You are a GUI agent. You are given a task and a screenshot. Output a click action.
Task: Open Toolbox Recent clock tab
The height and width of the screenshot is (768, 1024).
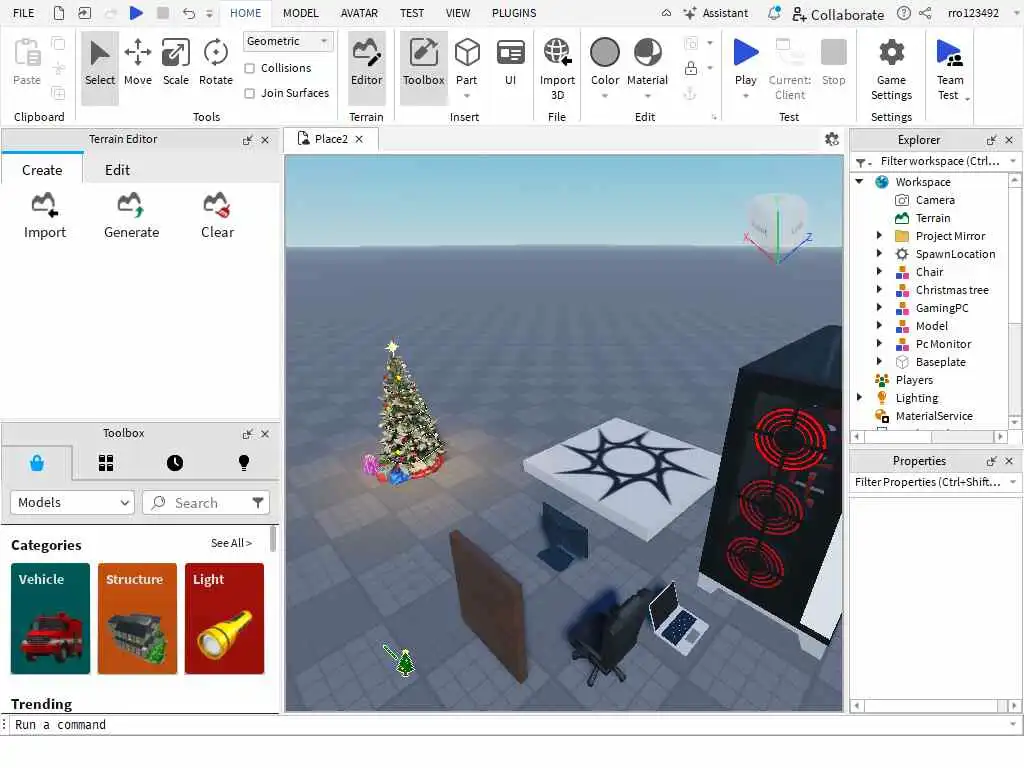pyautogui.click(x=175, y=463)
